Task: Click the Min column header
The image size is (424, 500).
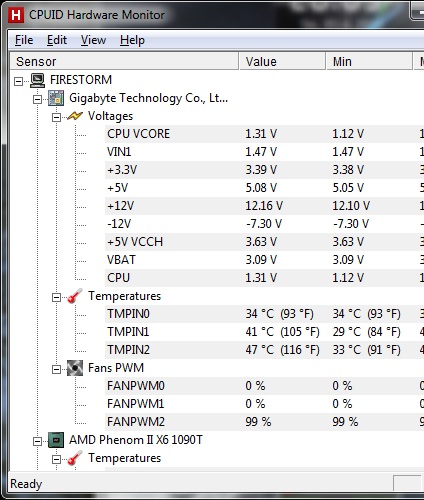Action: click(x=369, y=61)
